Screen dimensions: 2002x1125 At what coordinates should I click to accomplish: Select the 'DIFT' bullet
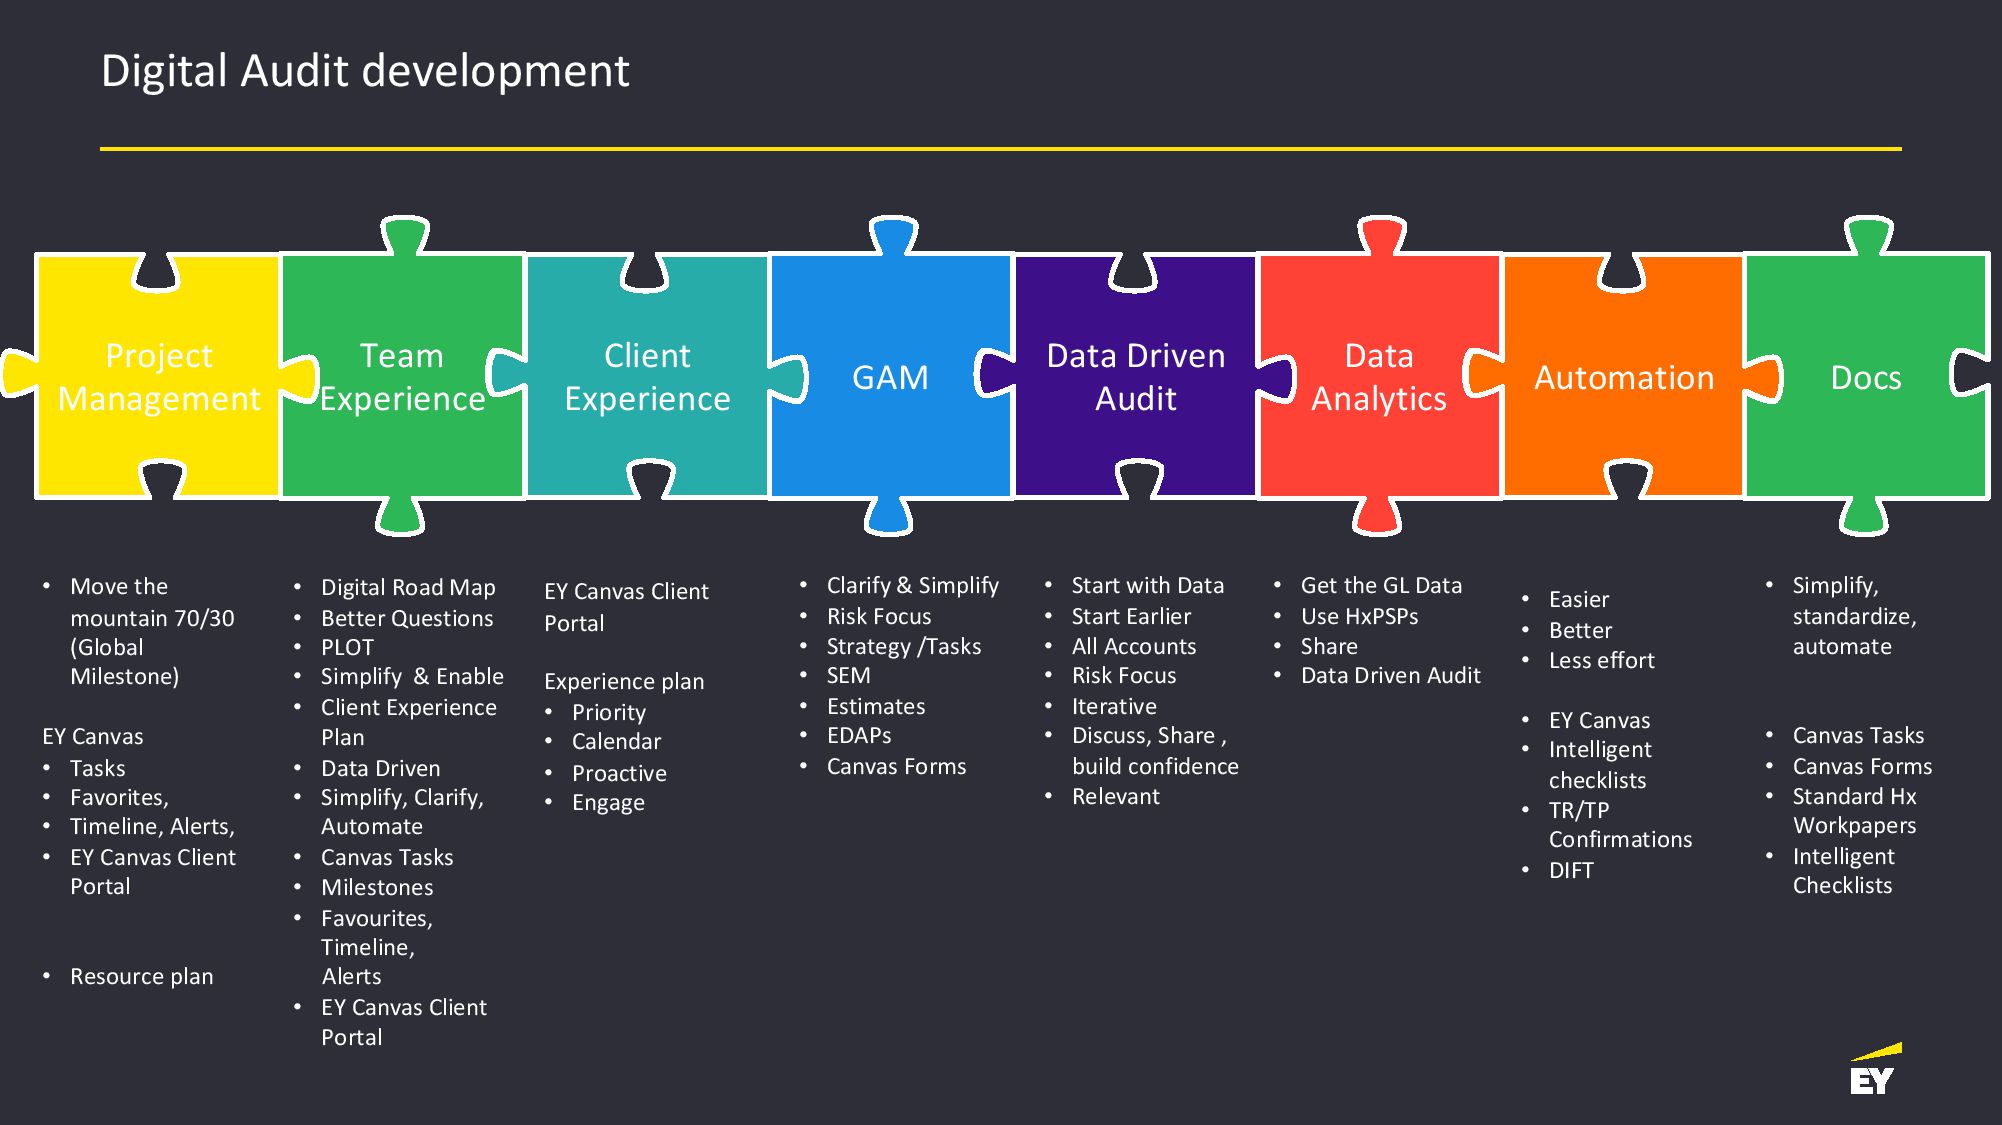(x=1571, y=870)
